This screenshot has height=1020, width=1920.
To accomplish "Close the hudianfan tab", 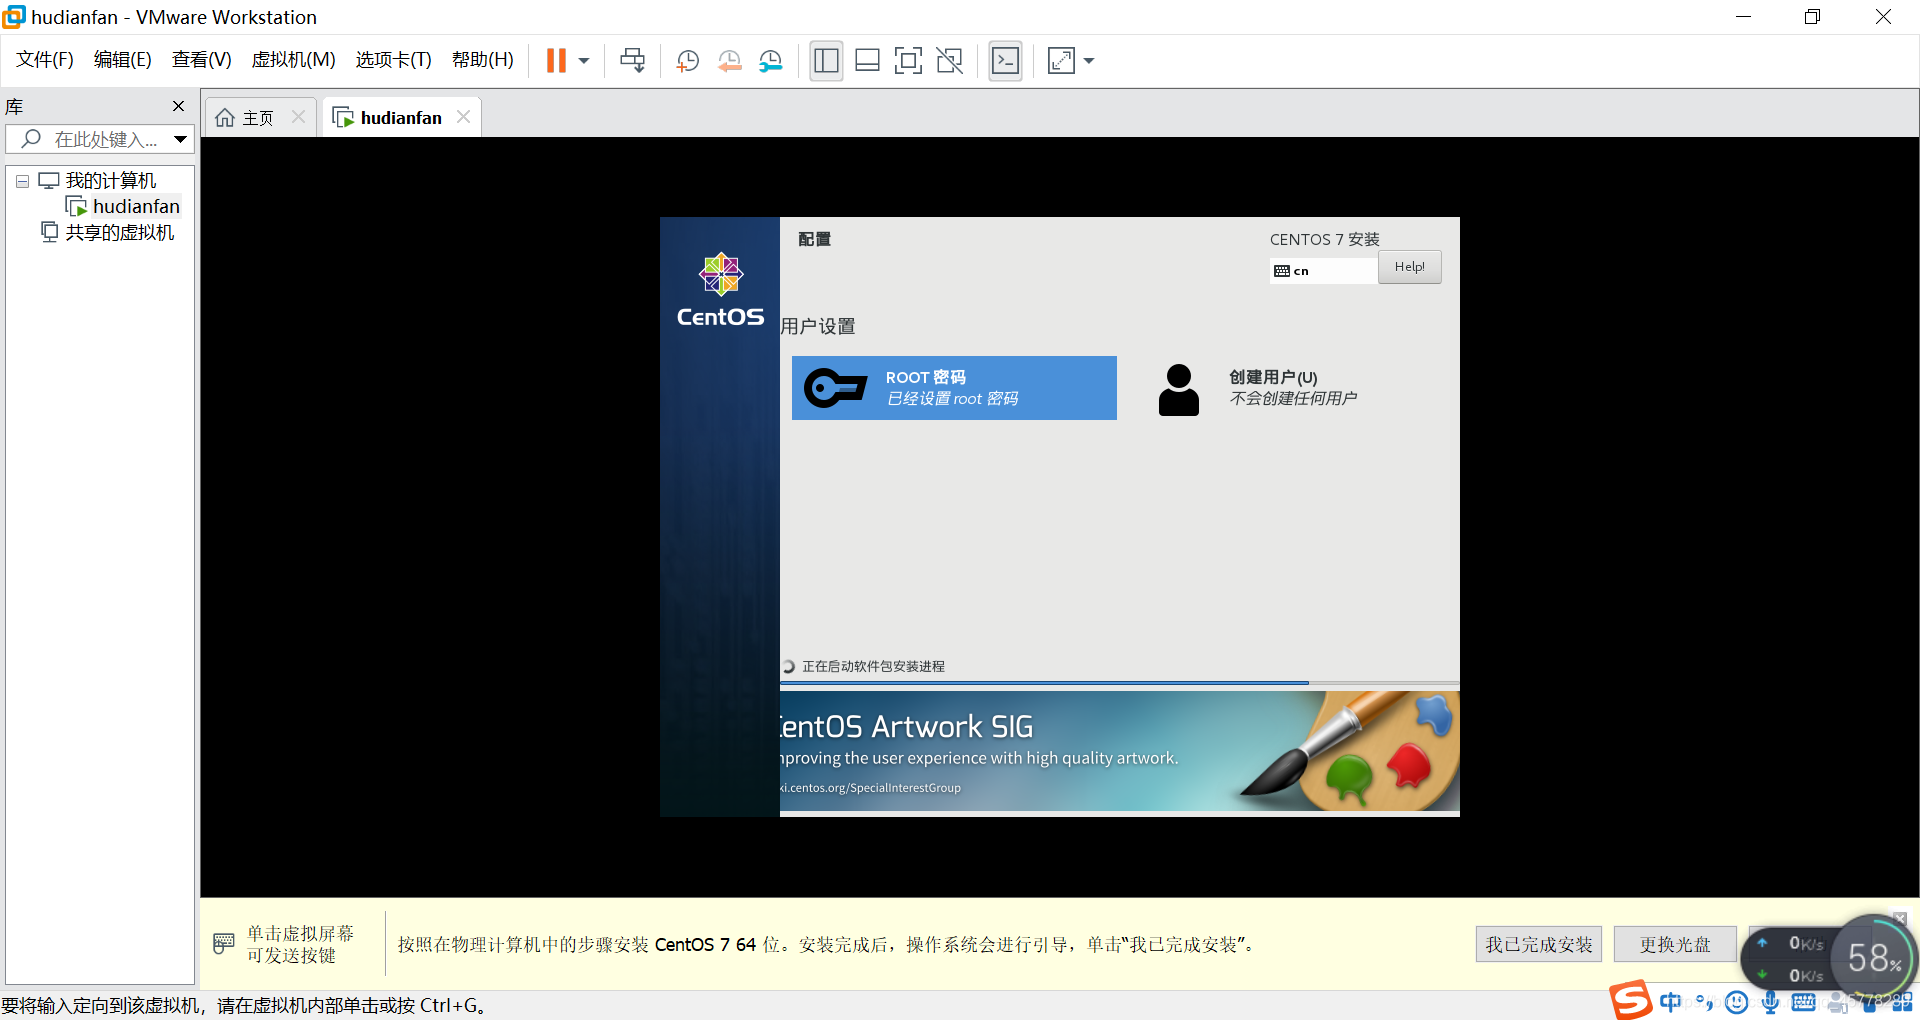I will coord(463,117).
